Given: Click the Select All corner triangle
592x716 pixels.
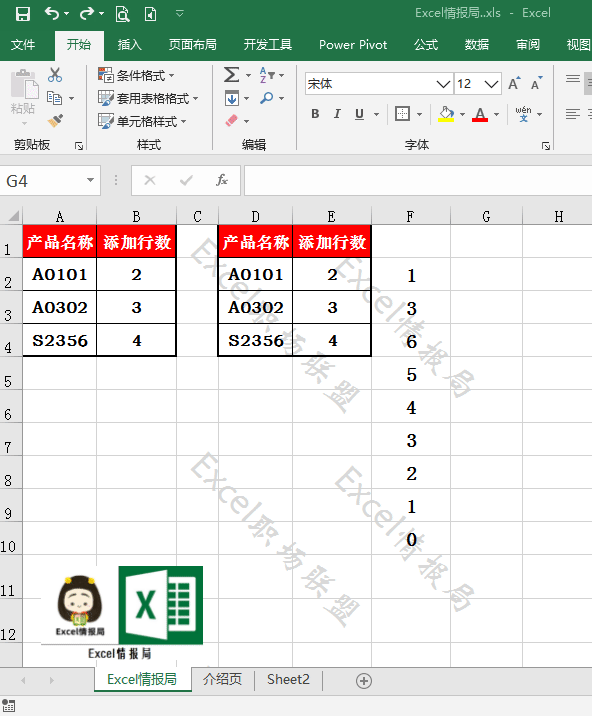Looking at the screenshot, I should point(13,216).
